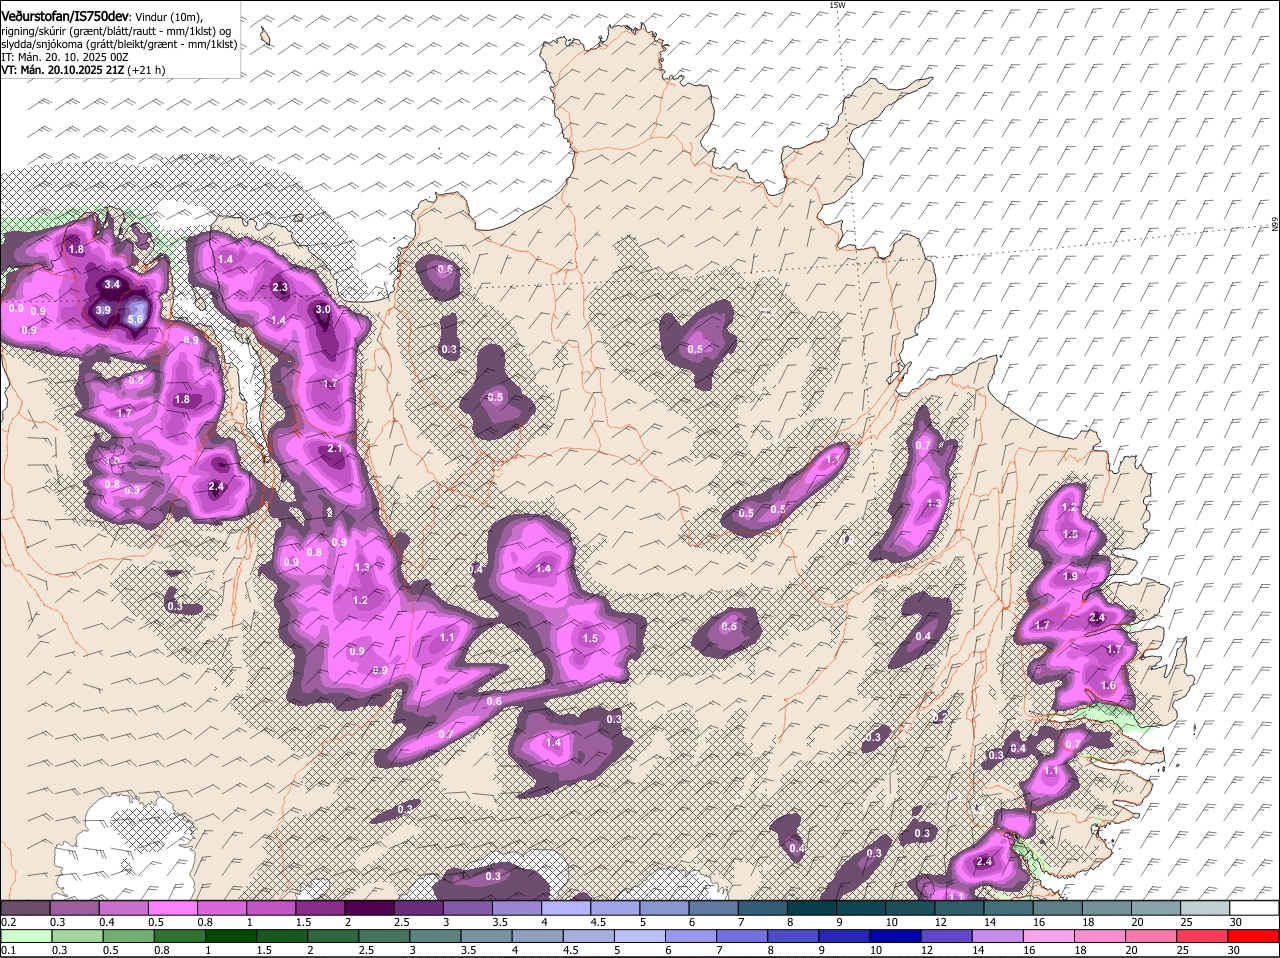
Task: Click the 2.3 precipitation value on map
Action: 280,288
